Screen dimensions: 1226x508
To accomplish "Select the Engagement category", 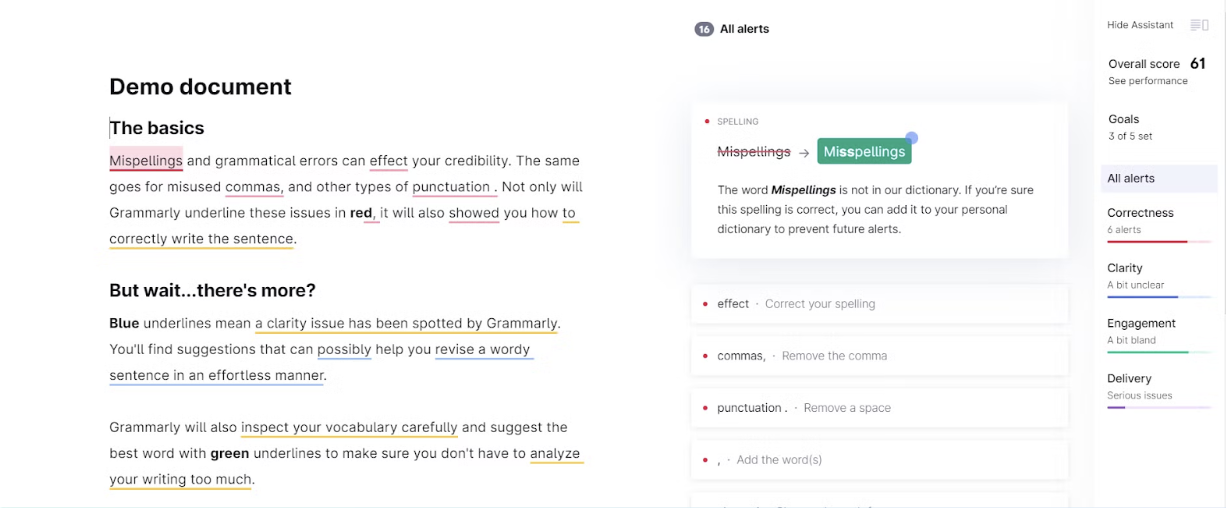I will pyautogui.click(x=1159, y=334).
